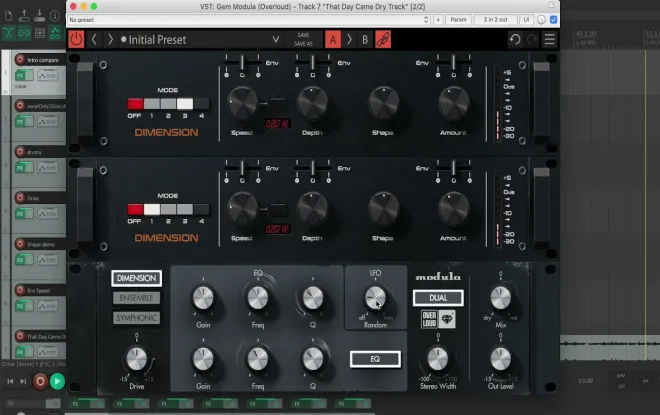The image size is (660, 415).
Task: Click top unit Amount Env slider
Action: click(453, 63)
